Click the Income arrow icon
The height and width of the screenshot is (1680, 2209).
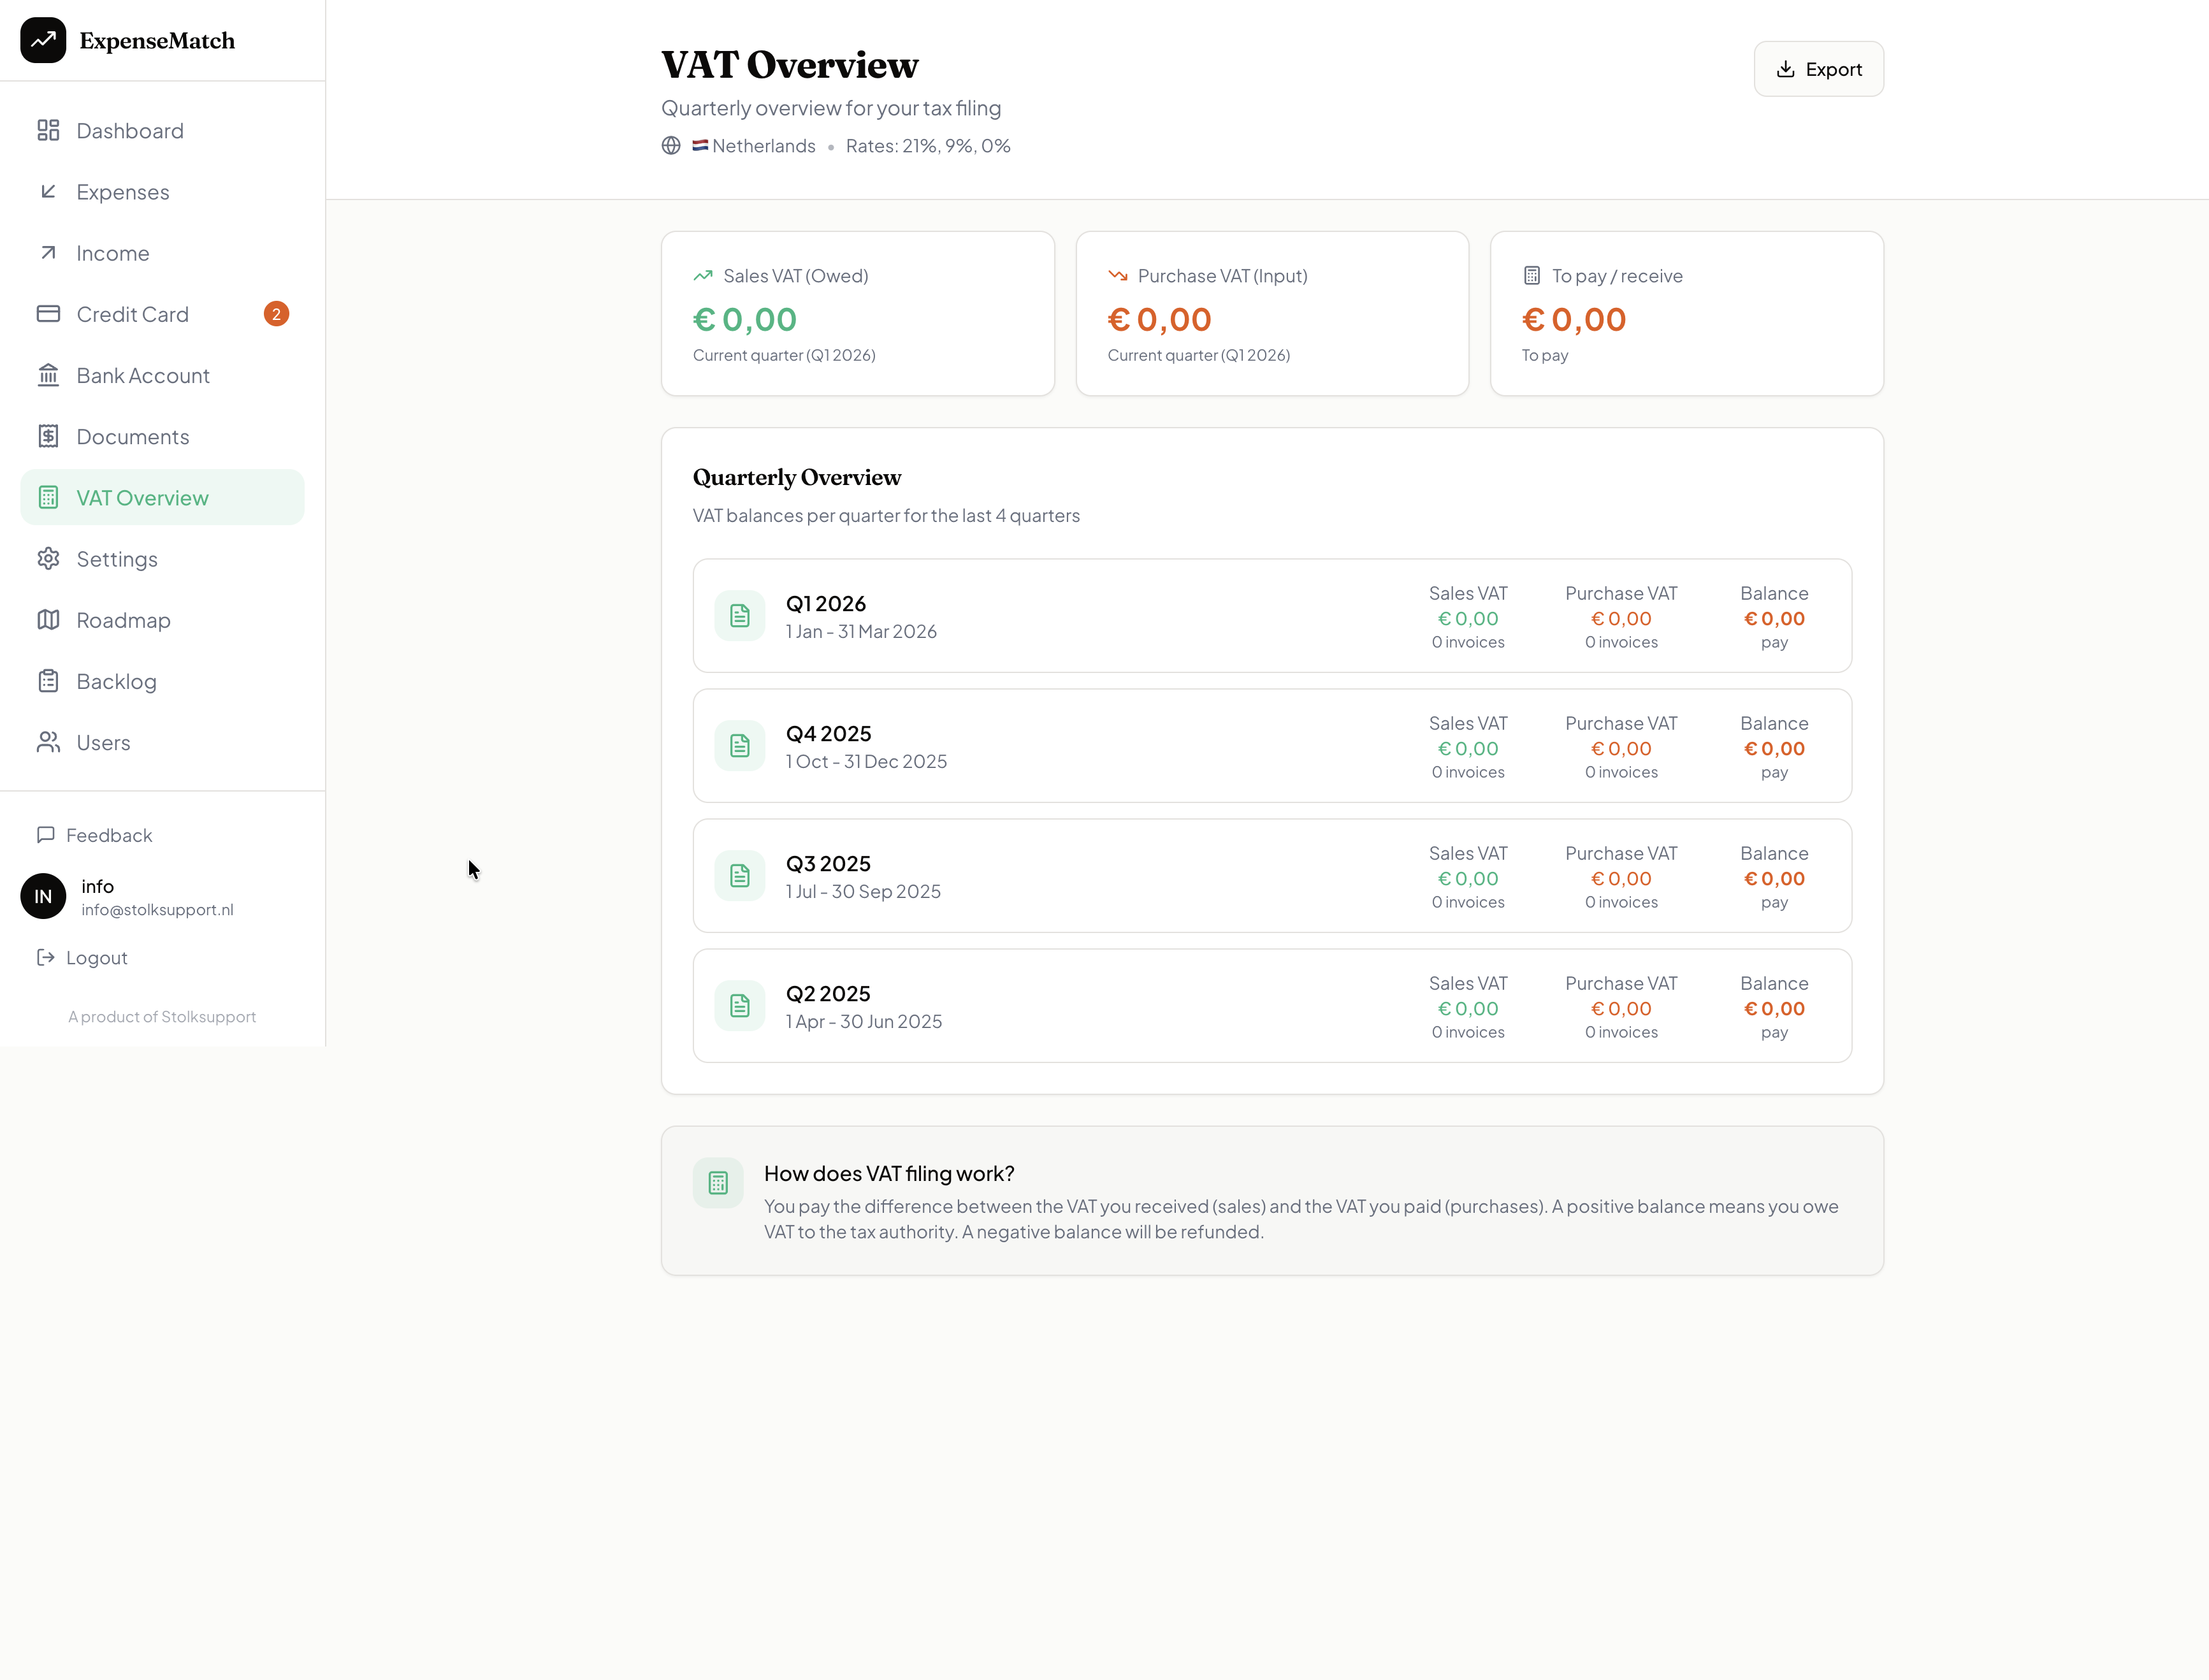point(49,253)
